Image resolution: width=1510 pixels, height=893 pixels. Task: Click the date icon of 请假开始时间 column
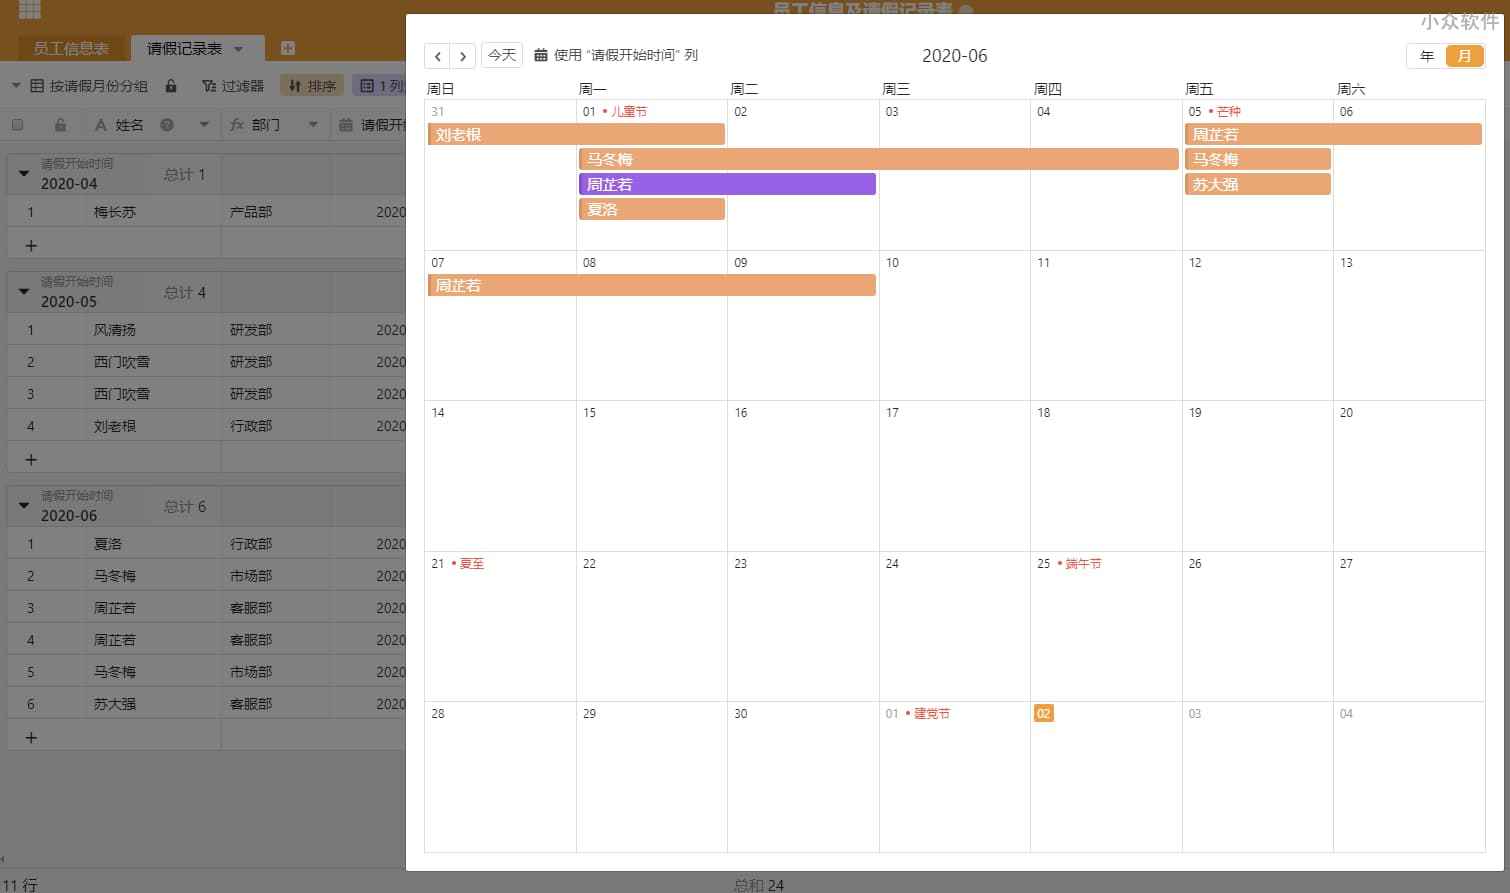click(346, 125)
